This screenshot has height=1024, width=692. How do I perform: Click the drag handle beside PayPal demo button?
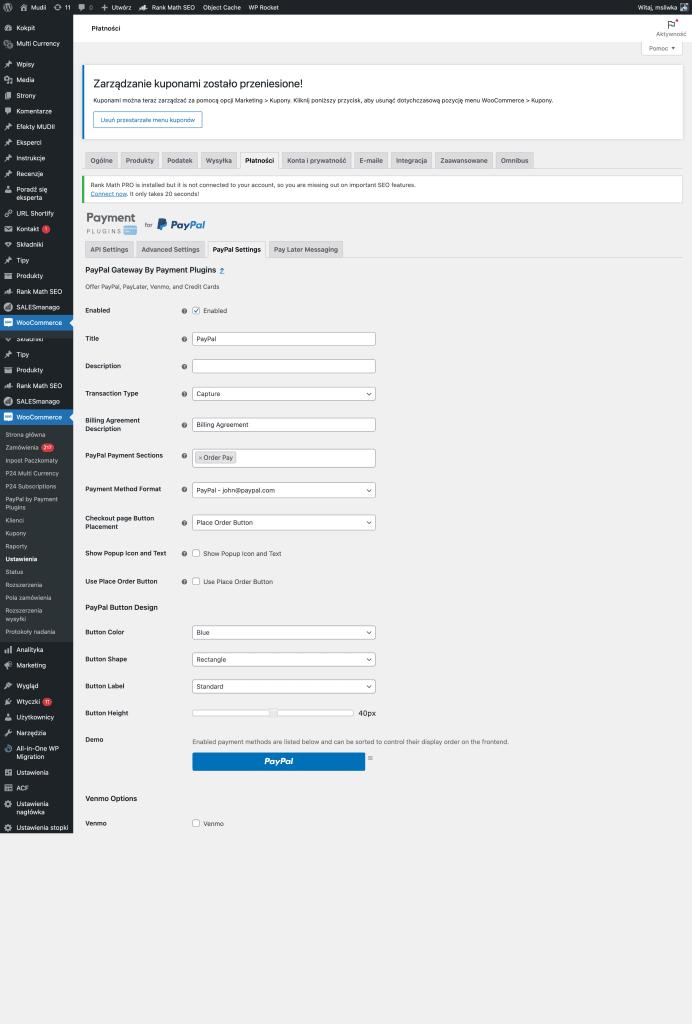pyautogui.click(x=370, y=759)
